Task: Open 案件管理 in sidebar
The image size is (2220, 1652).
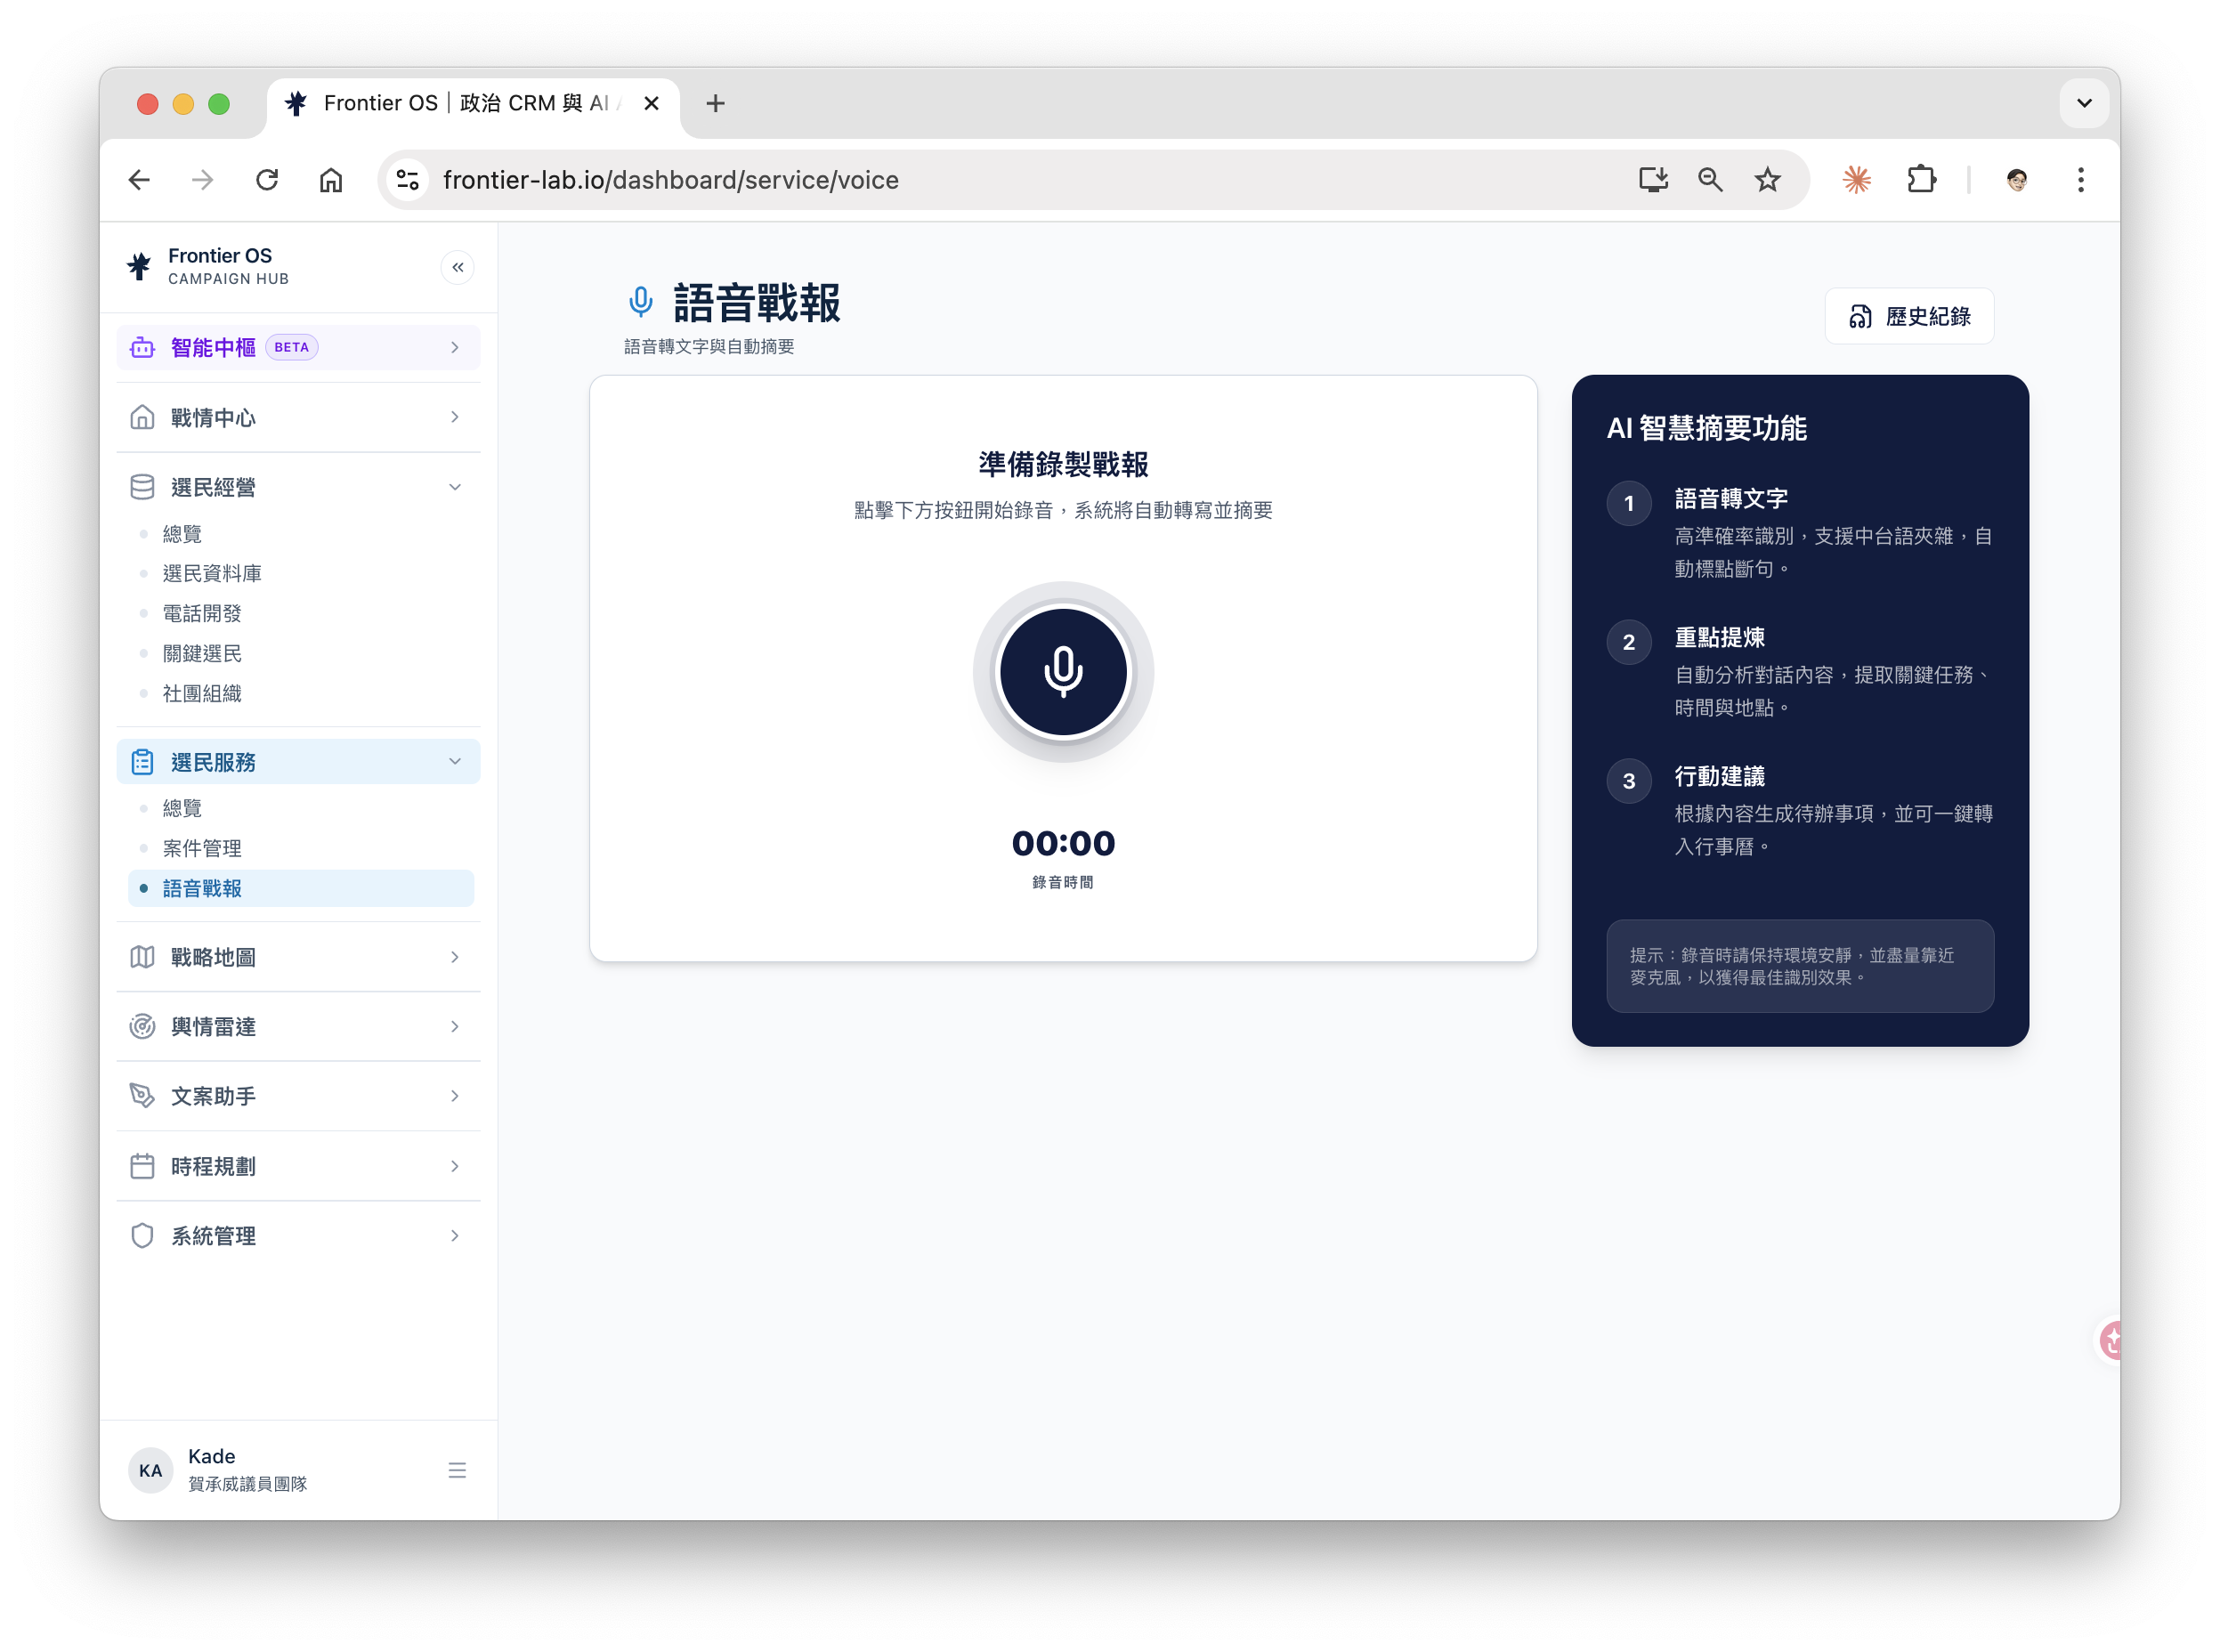Action: pyautogui.click(x=301, y=848)
